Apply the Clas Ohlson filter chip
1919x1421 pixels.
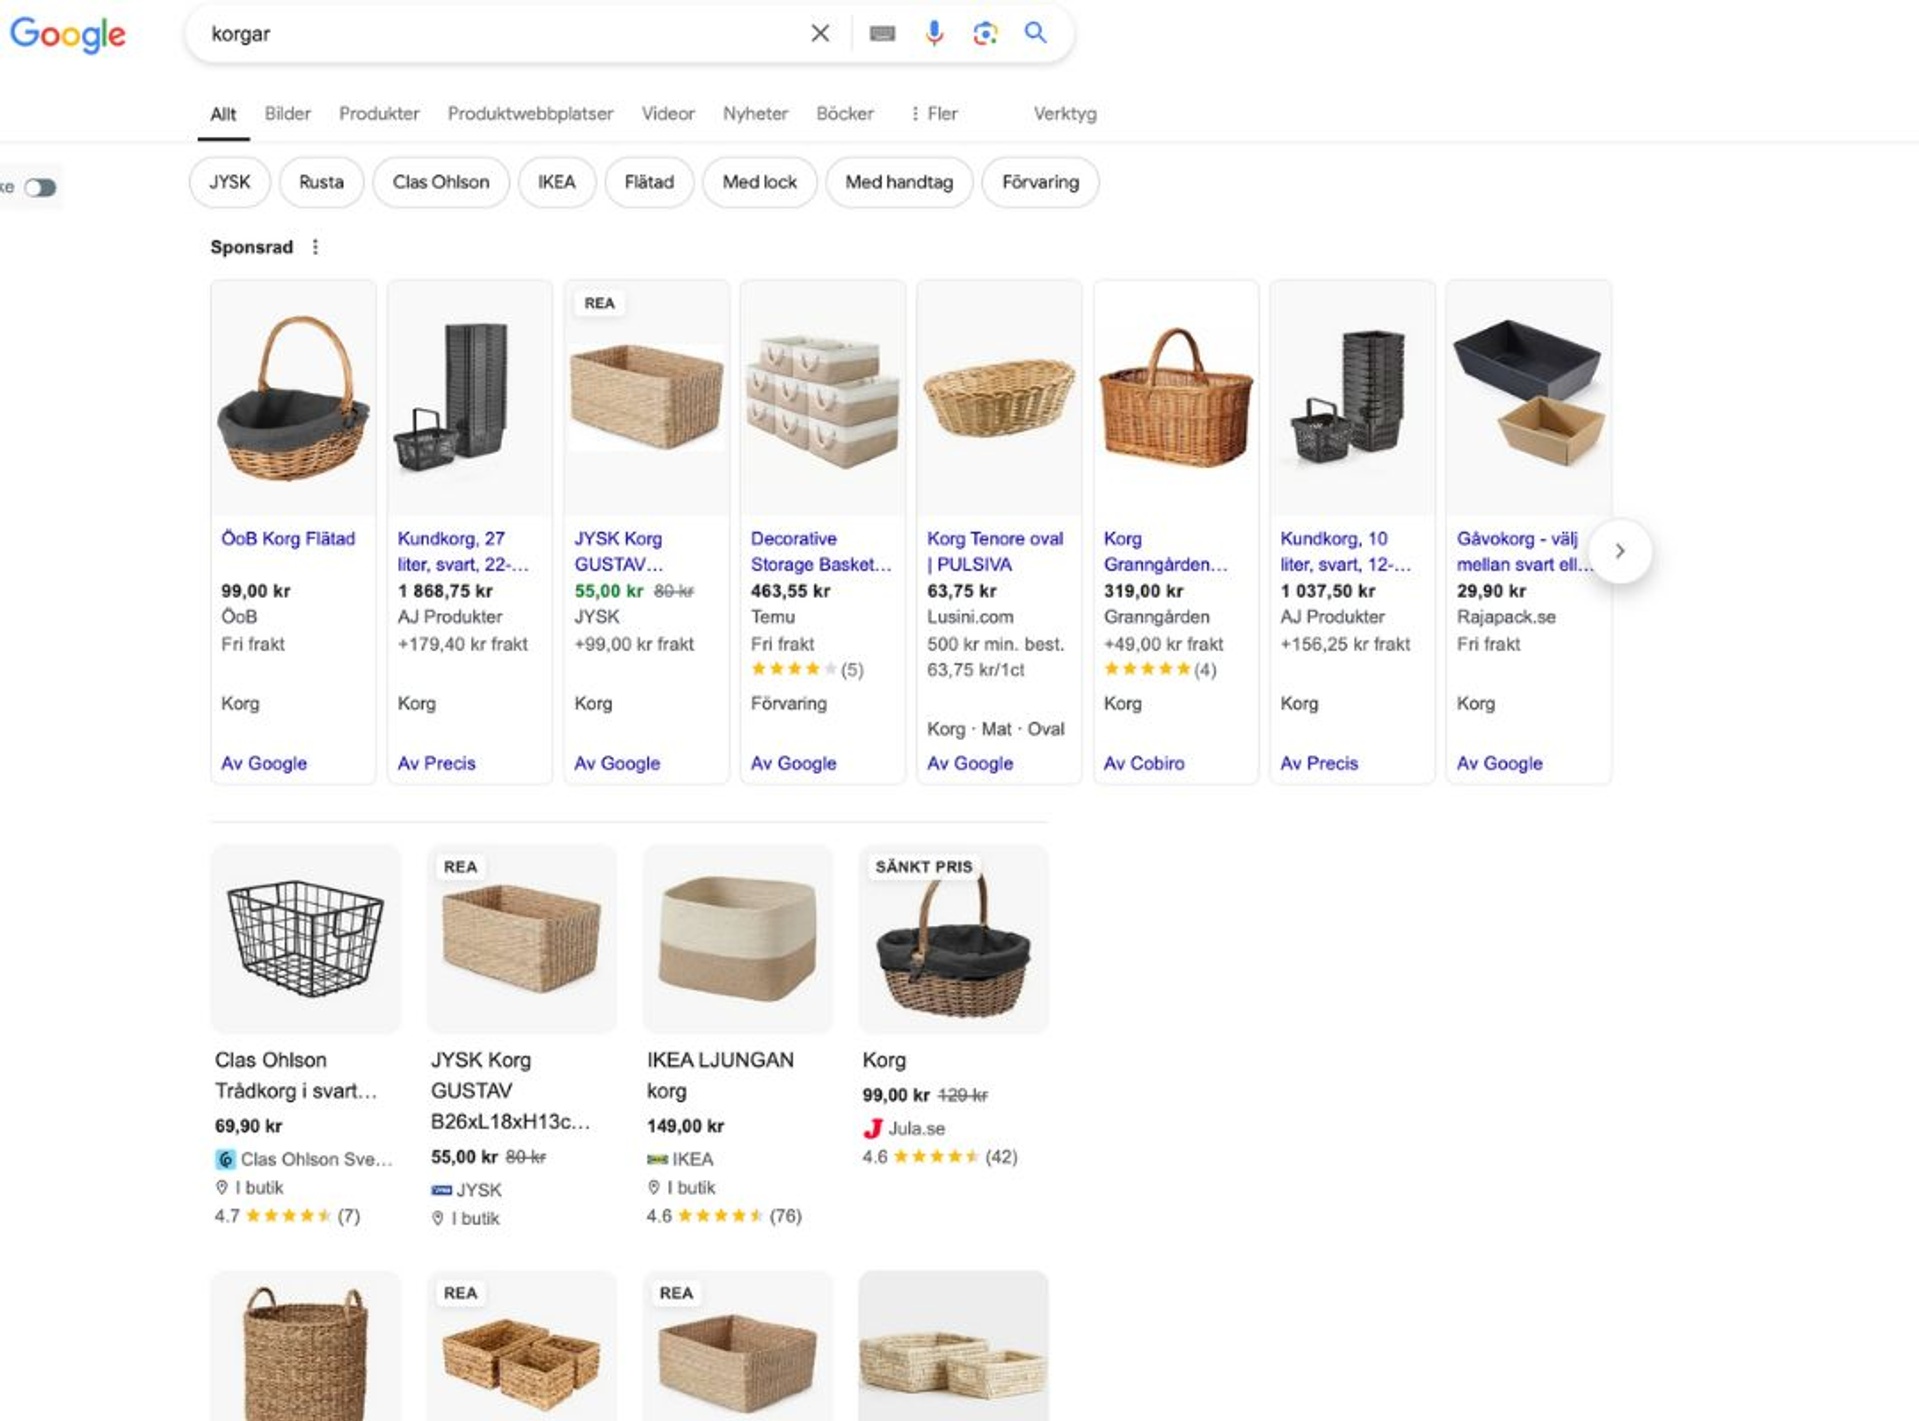point(441,182)
